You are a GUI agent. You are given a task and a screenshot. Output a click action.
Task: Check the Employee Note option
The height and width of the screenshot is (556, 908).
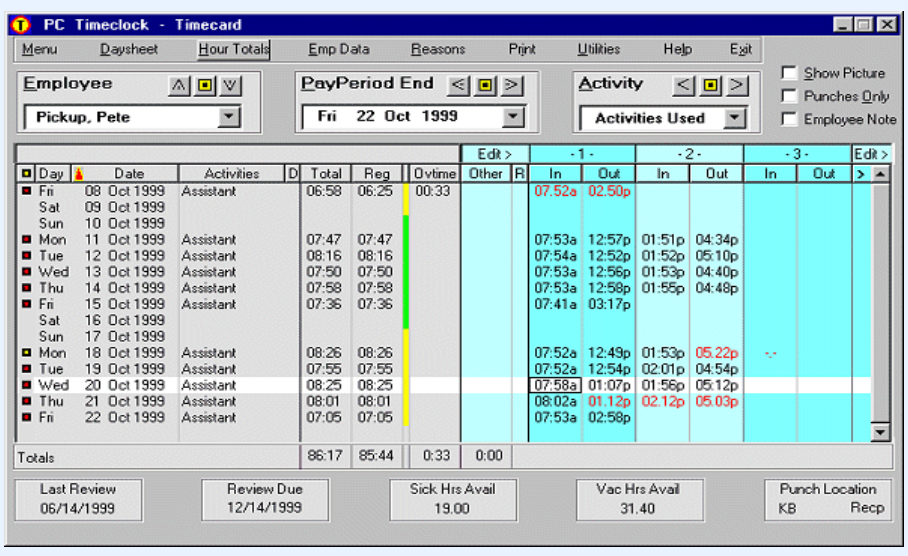(789, 119)
